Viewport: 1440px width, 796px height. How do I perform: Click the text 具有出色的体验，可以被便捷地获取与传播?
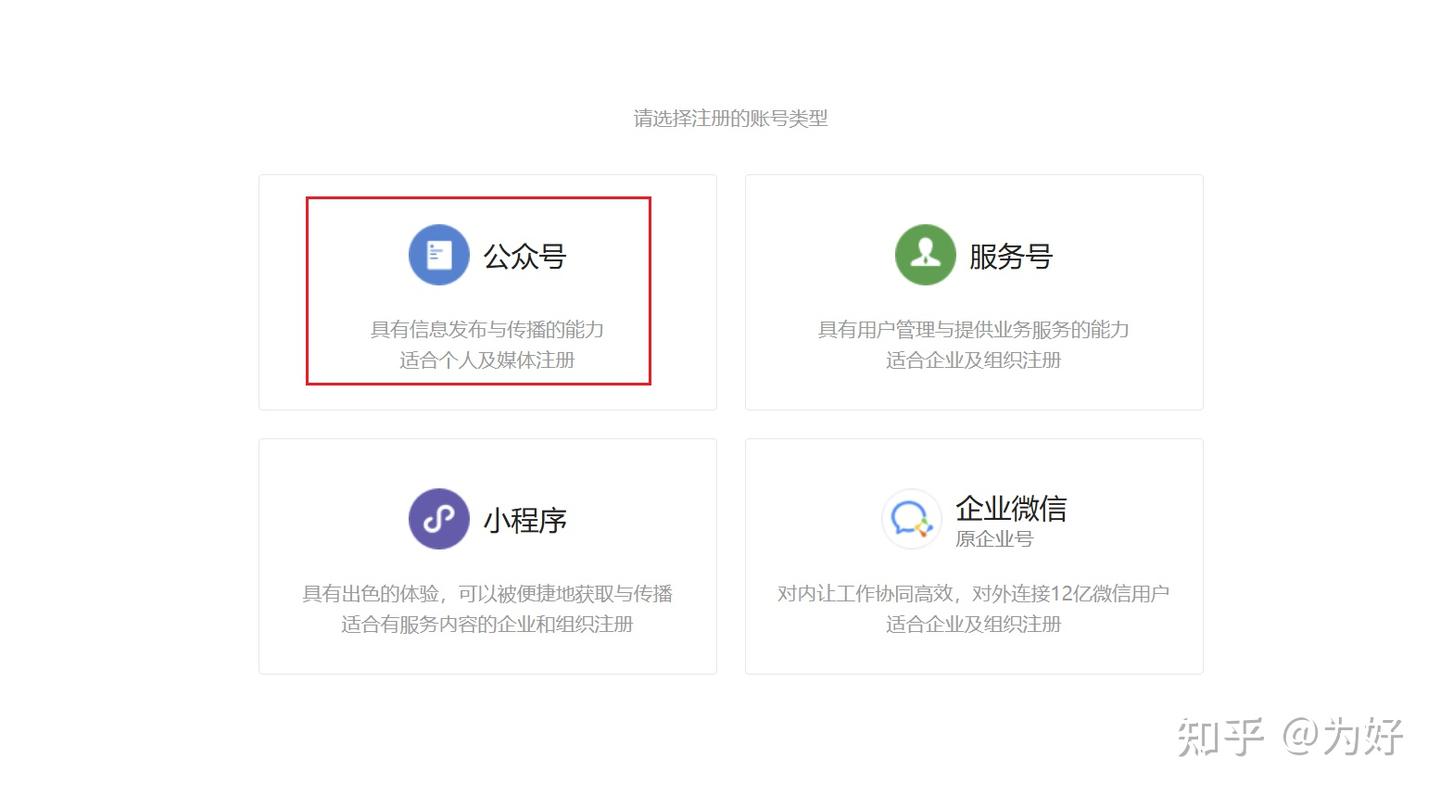point(487,593)
